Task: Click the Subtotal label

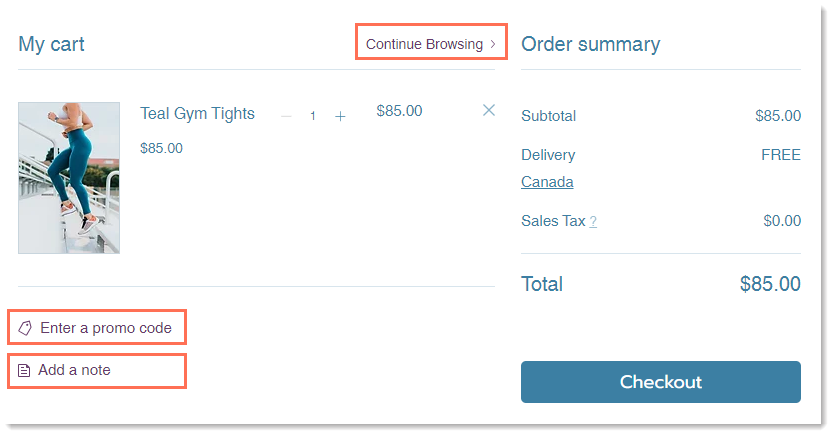Action: (x=548, y=116)
